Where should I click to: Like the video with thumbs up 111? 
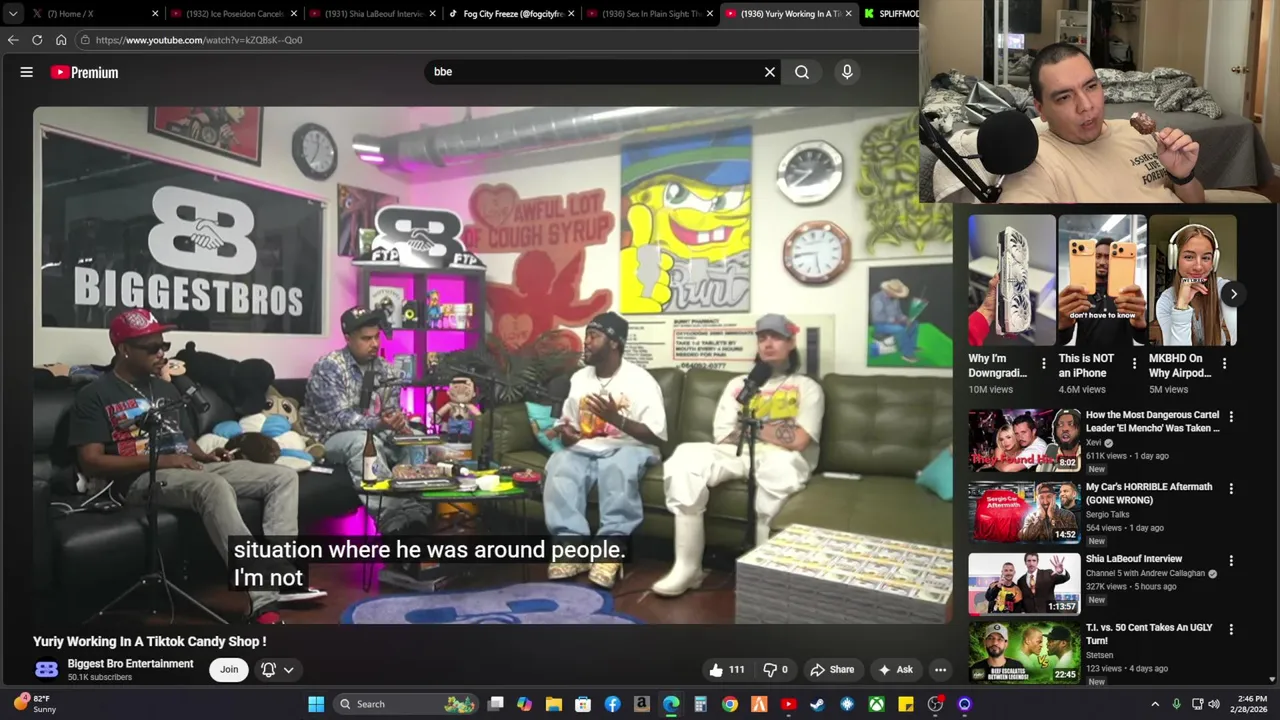(727, 670)
